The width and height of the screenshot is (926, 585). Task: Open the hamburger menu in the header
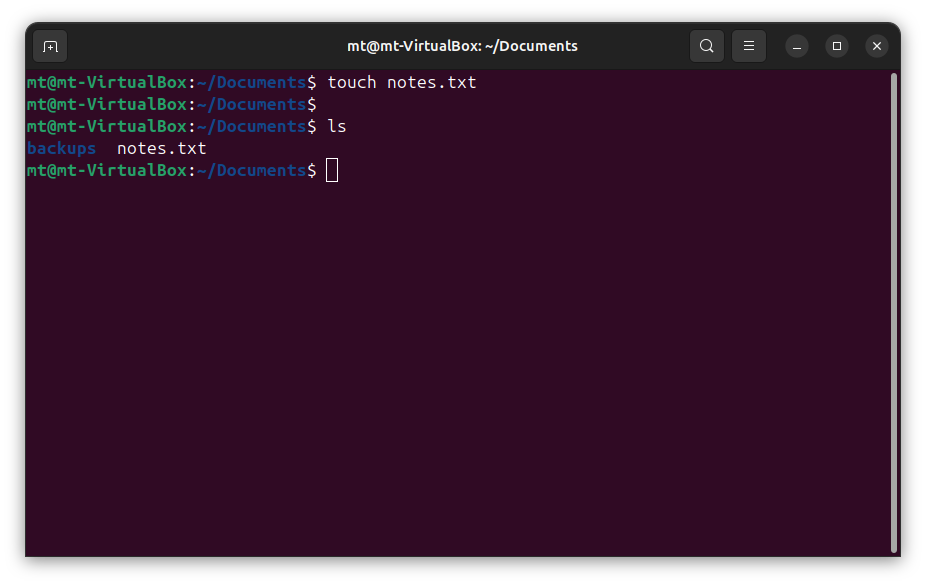(748, 46)
